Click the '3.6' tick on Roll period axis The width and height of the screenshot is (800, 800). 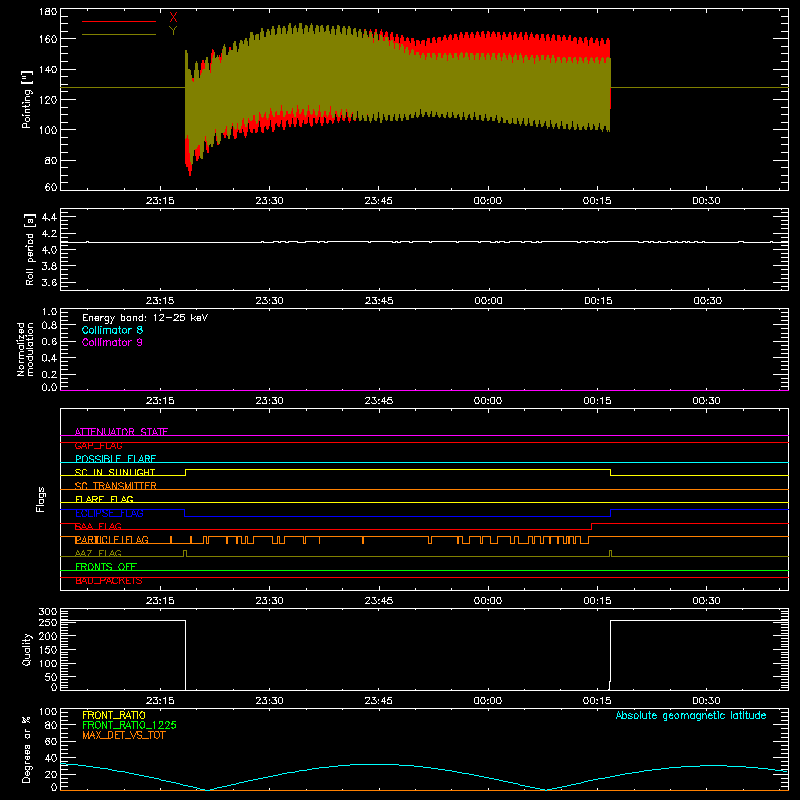pos(49,282)
